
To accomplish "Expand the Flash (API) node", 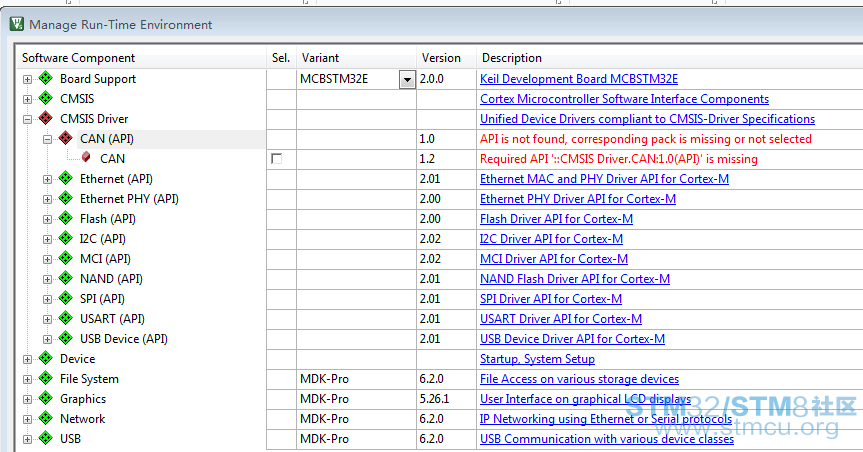I will pos(47,219).
